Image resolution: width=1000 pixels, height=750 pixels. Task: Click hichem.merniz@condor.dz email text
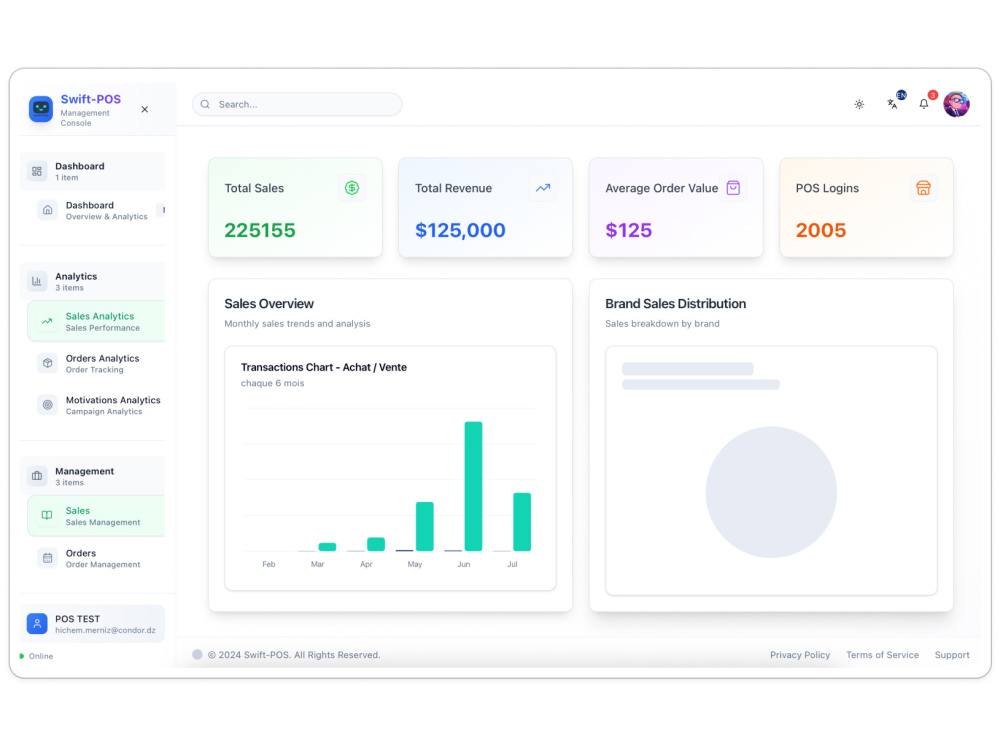point(105,630)
